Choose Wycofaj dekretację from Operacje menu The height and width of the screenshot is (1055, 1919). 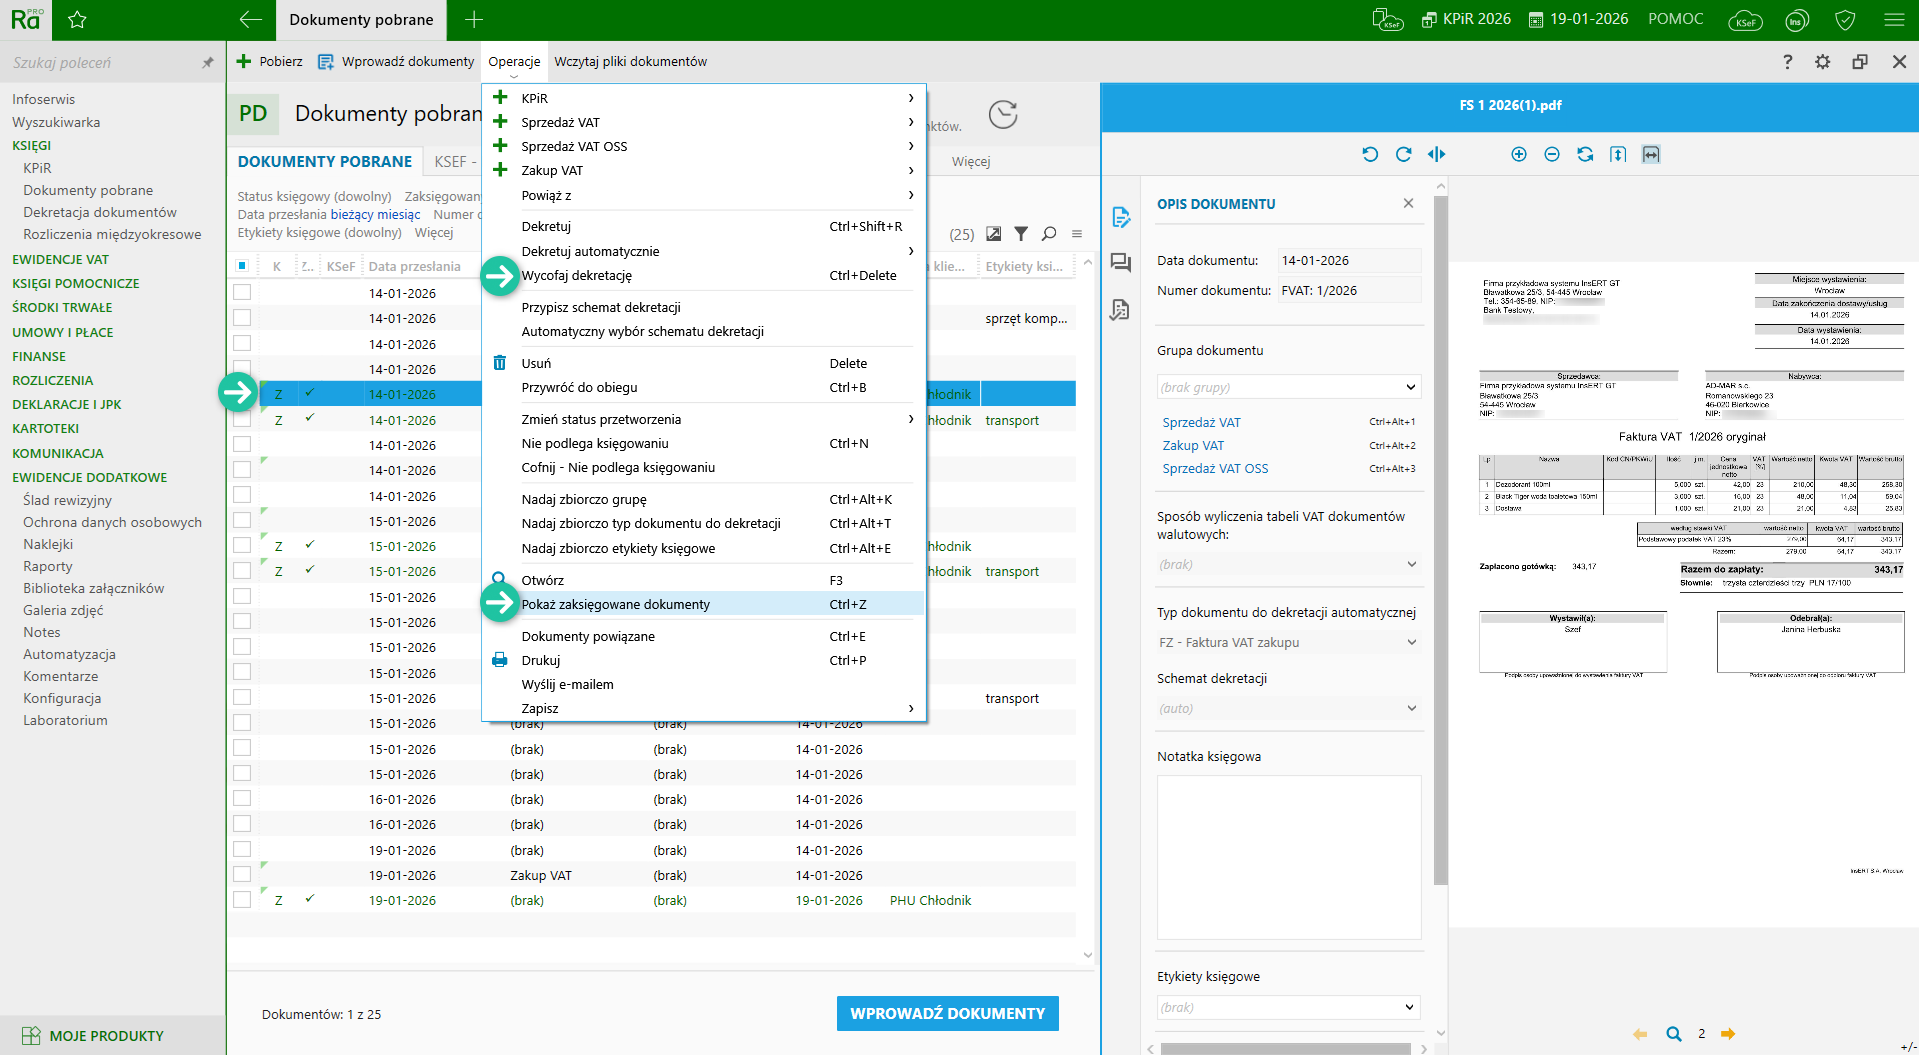pos(577,276)
